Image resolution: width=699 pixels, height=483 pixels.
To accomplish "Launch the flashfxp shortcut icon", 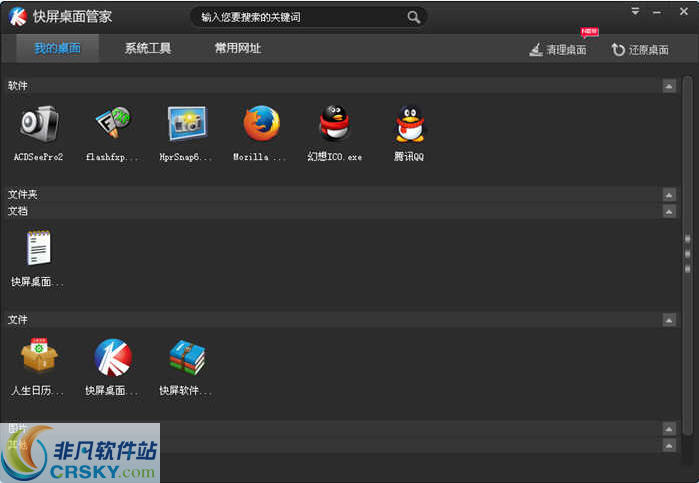I will coord(113,123).
